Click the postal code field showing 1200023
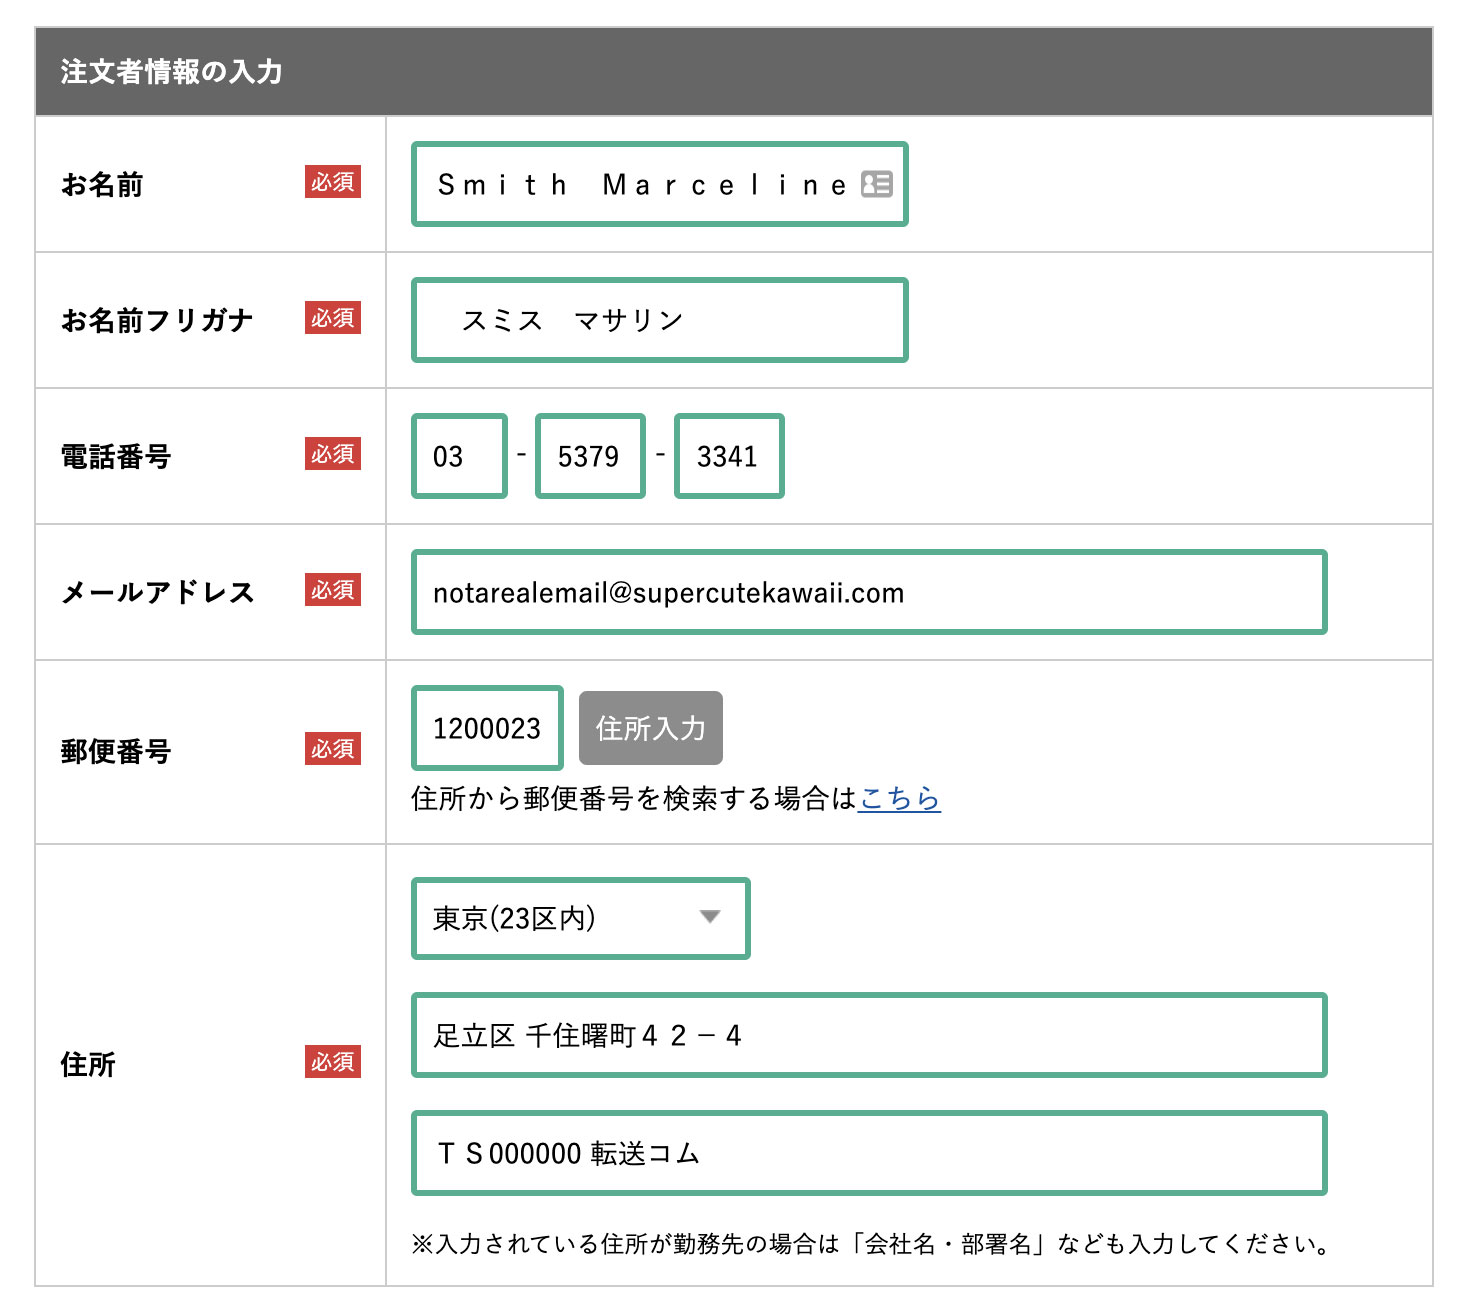This screenshot has width=1464, height=1304. [x=487, y=728]
